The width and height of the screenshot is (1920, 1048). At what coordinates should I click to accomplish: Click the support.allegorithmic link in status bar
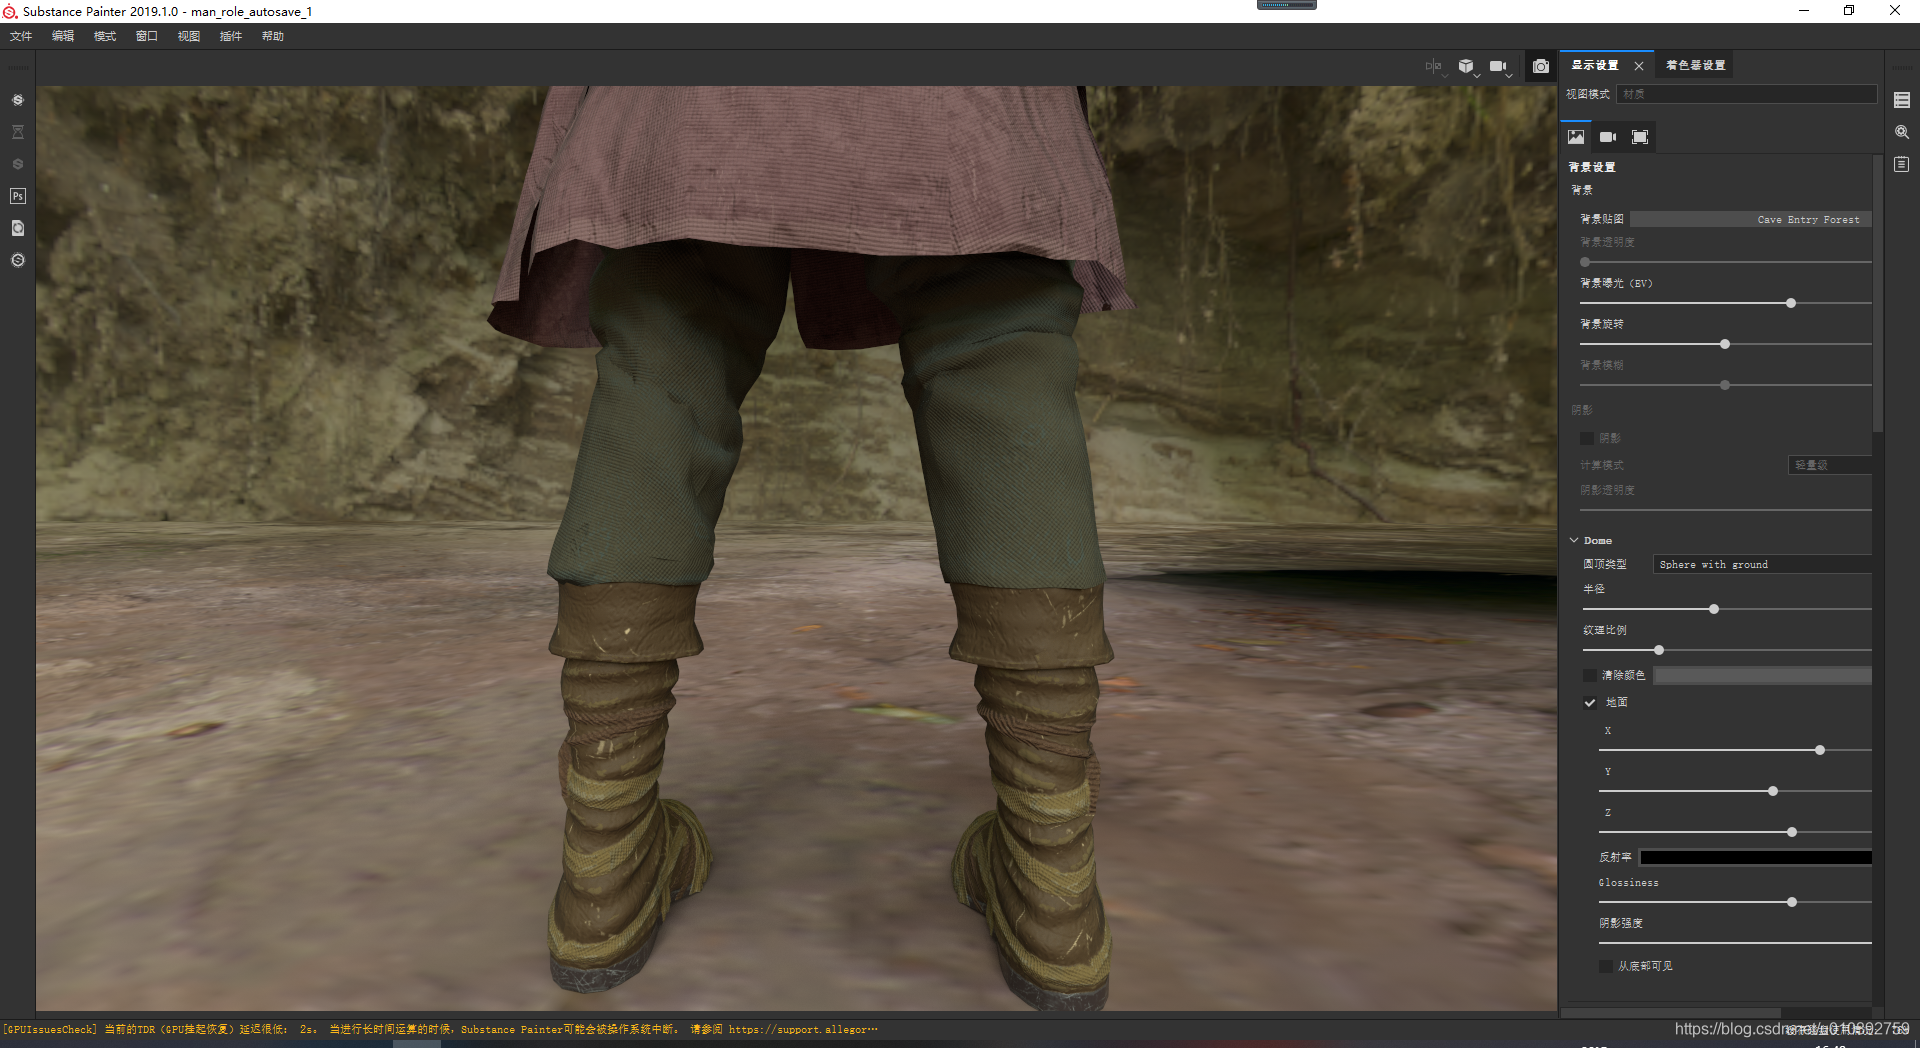pyautogui.click(x=803, y=1029)
